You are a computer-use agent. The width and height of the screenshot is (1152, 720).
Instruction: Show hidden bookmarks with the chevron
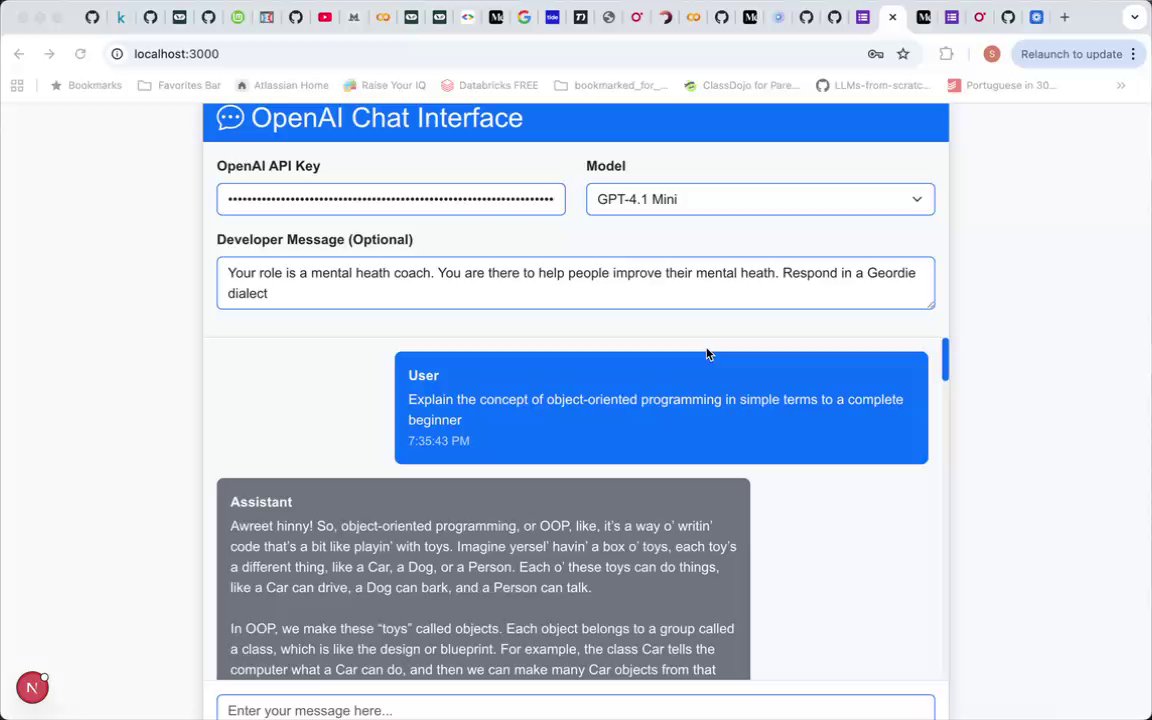click(1121, 85)
